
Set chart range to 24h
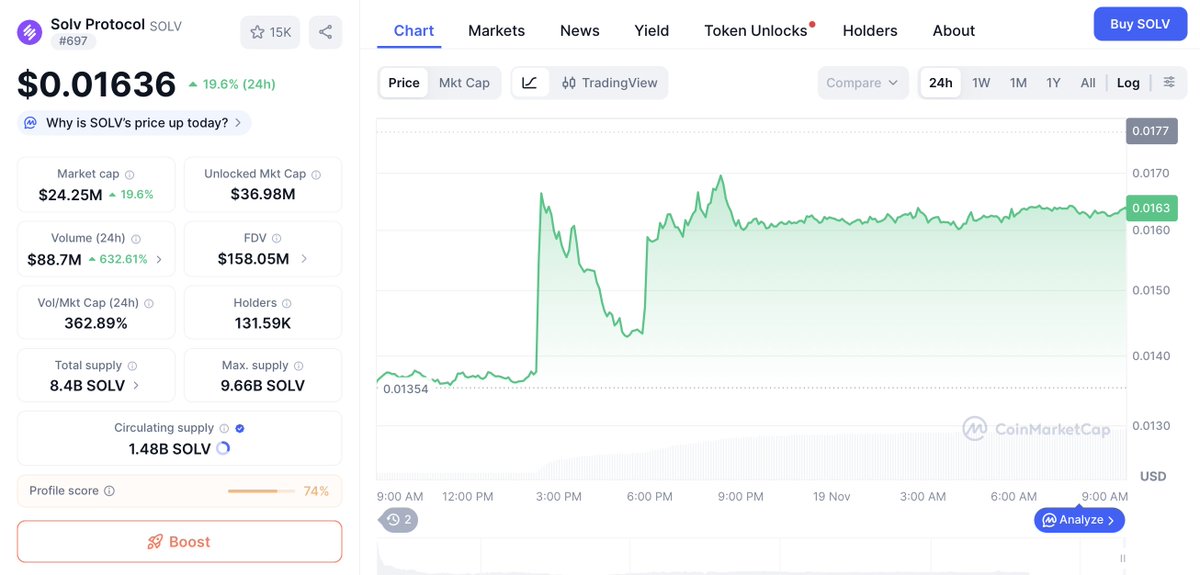(941, 83)
